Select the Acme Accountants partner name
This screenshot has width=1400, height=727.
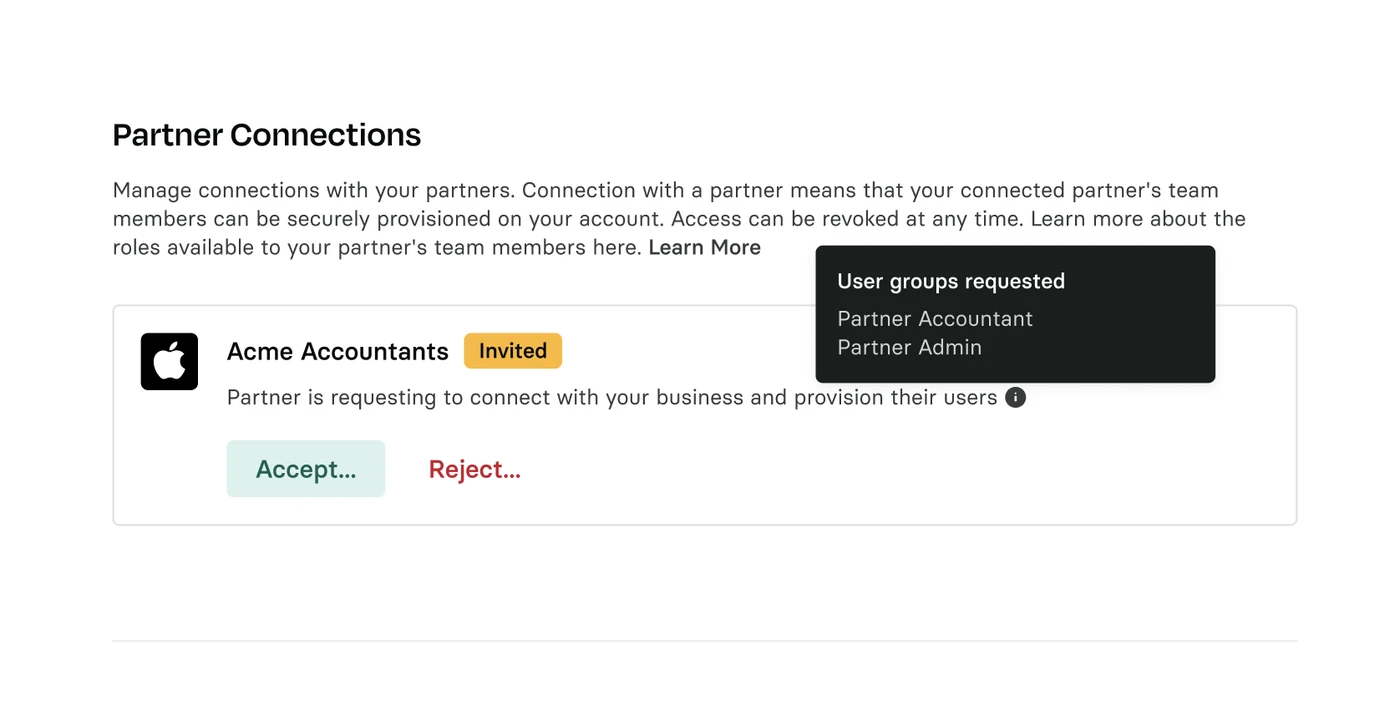tap(338, 351)
